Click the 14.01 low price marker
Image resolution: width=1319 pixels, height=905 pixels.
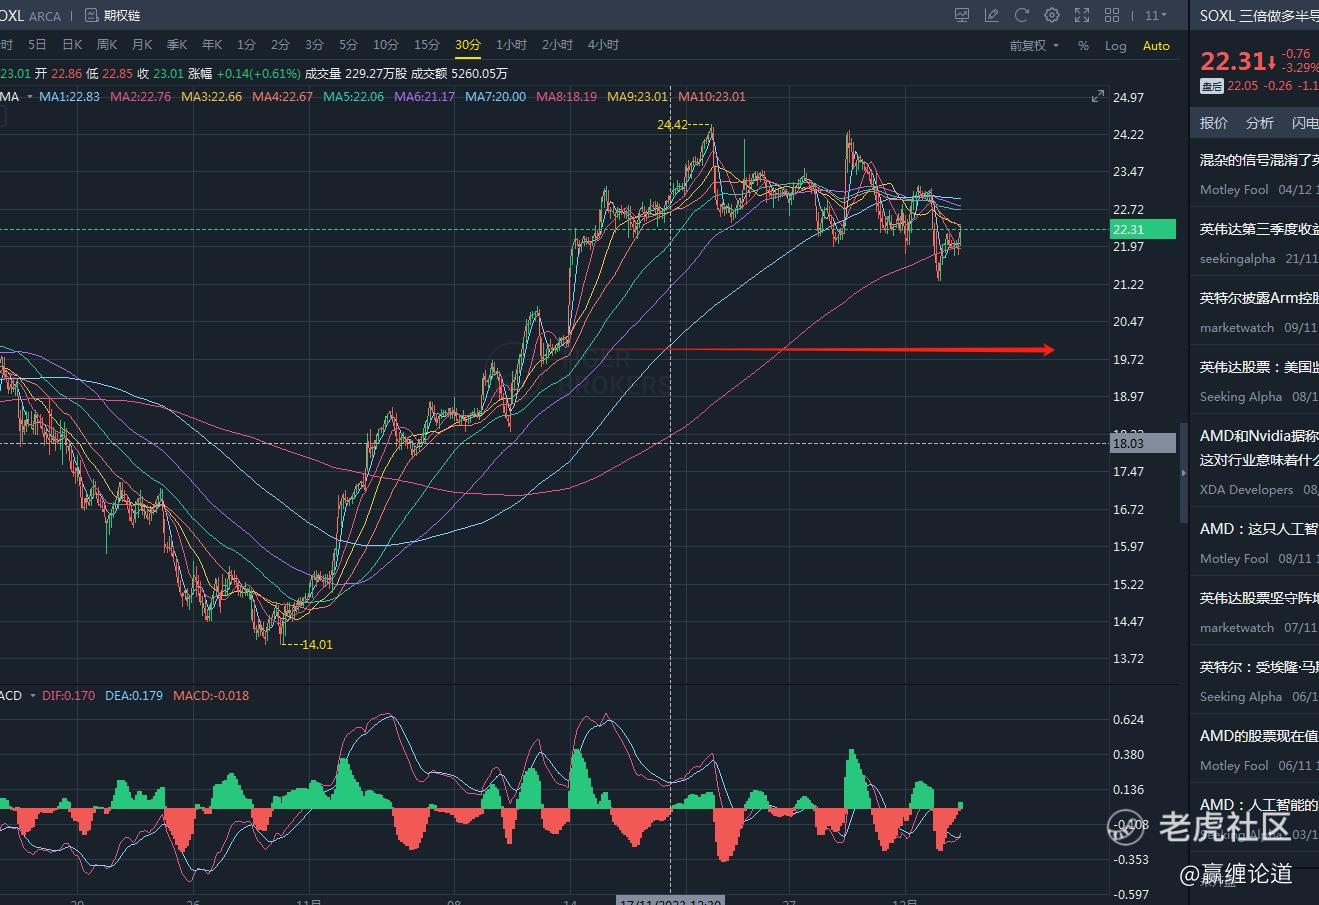(317, 645)
